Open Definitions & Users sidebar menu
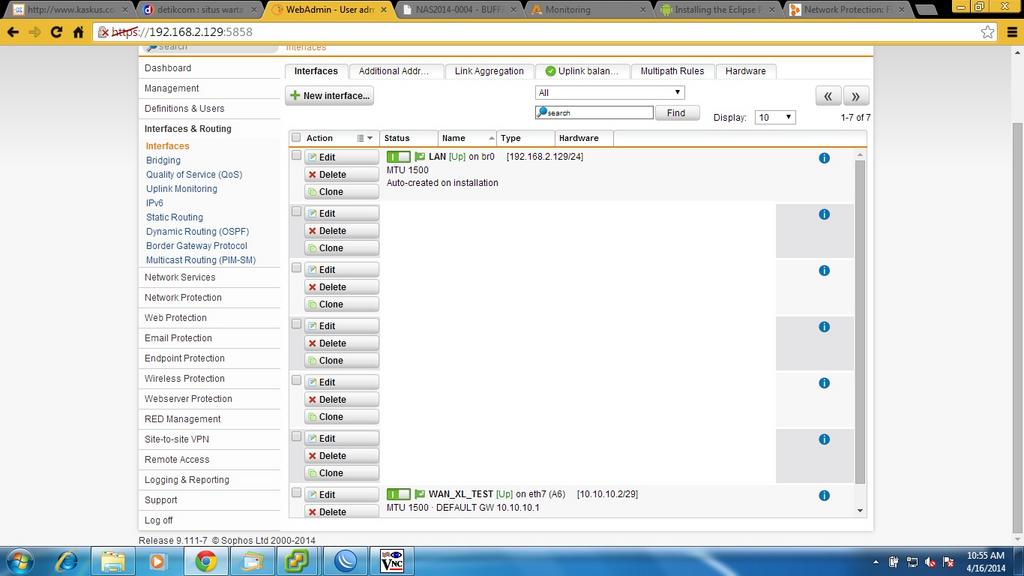Screen dimensions: 1024x576 184,108
